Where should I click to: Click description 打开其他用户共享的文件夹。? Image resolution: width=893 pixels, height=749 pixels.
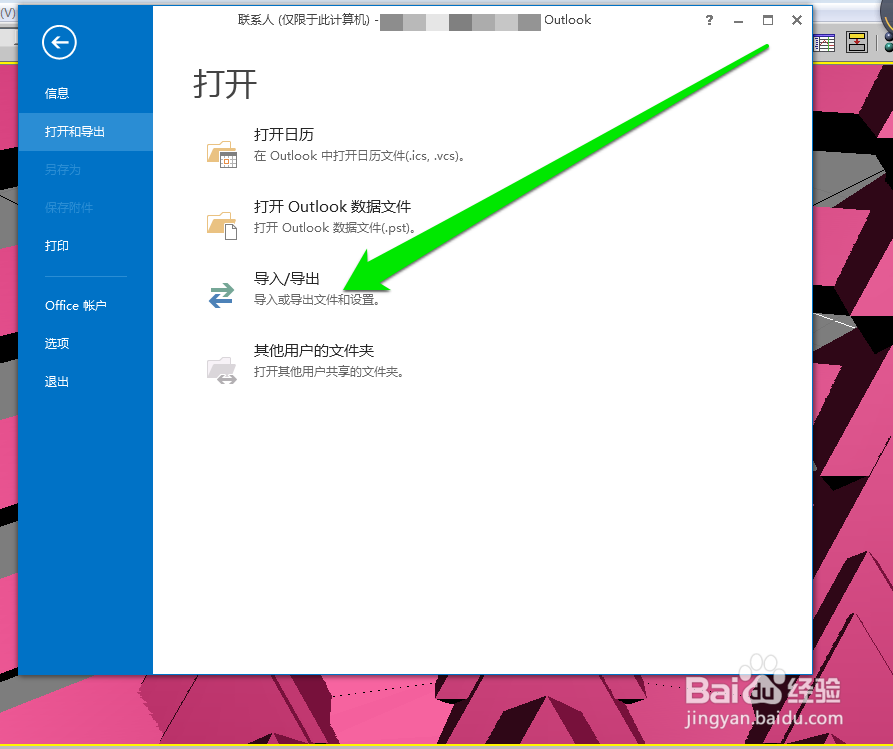[329, 372]
